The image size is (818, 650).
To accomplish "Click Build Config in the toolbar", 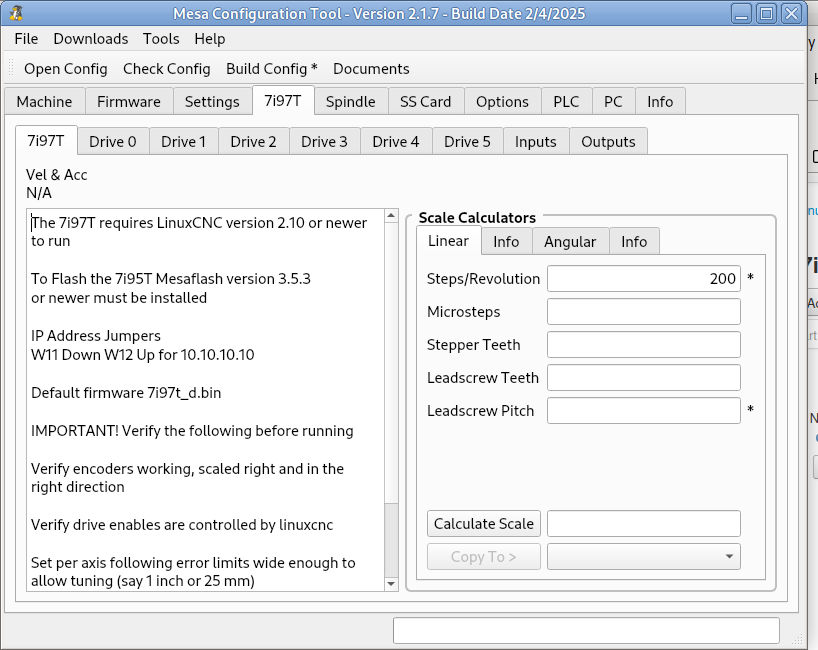I will tap(272, 69).
